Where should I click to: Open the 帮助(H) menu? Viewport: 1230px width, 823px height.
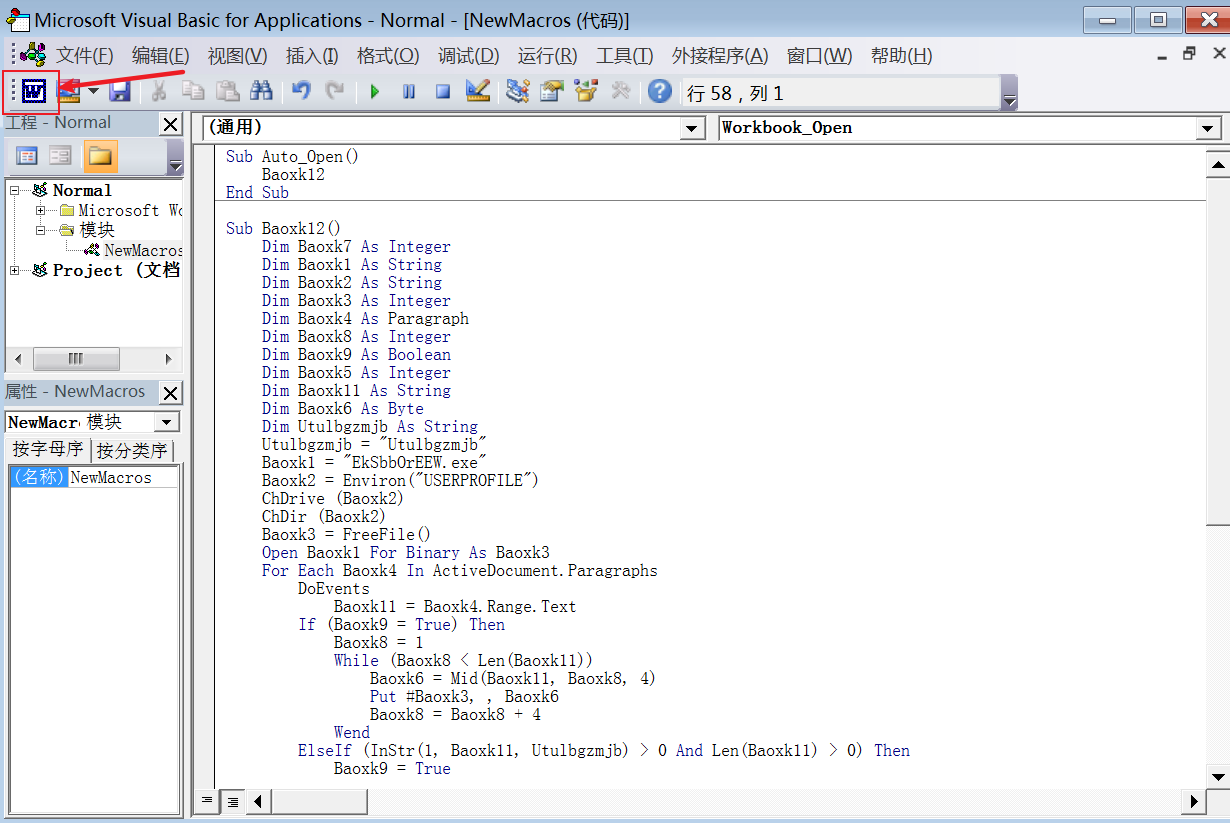tap(901, 56)
